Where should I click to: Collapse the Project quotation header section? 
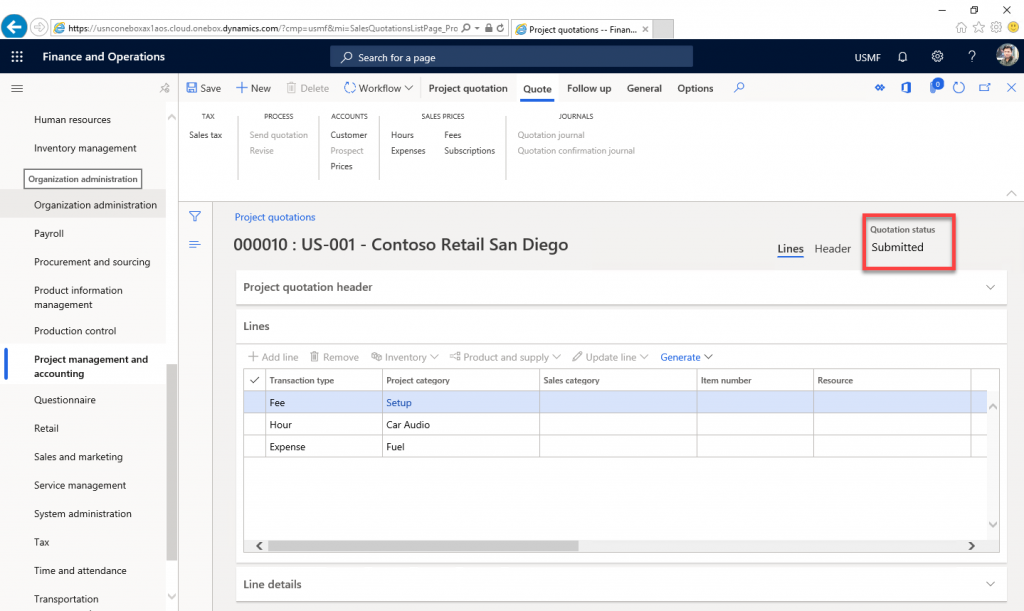990,286
